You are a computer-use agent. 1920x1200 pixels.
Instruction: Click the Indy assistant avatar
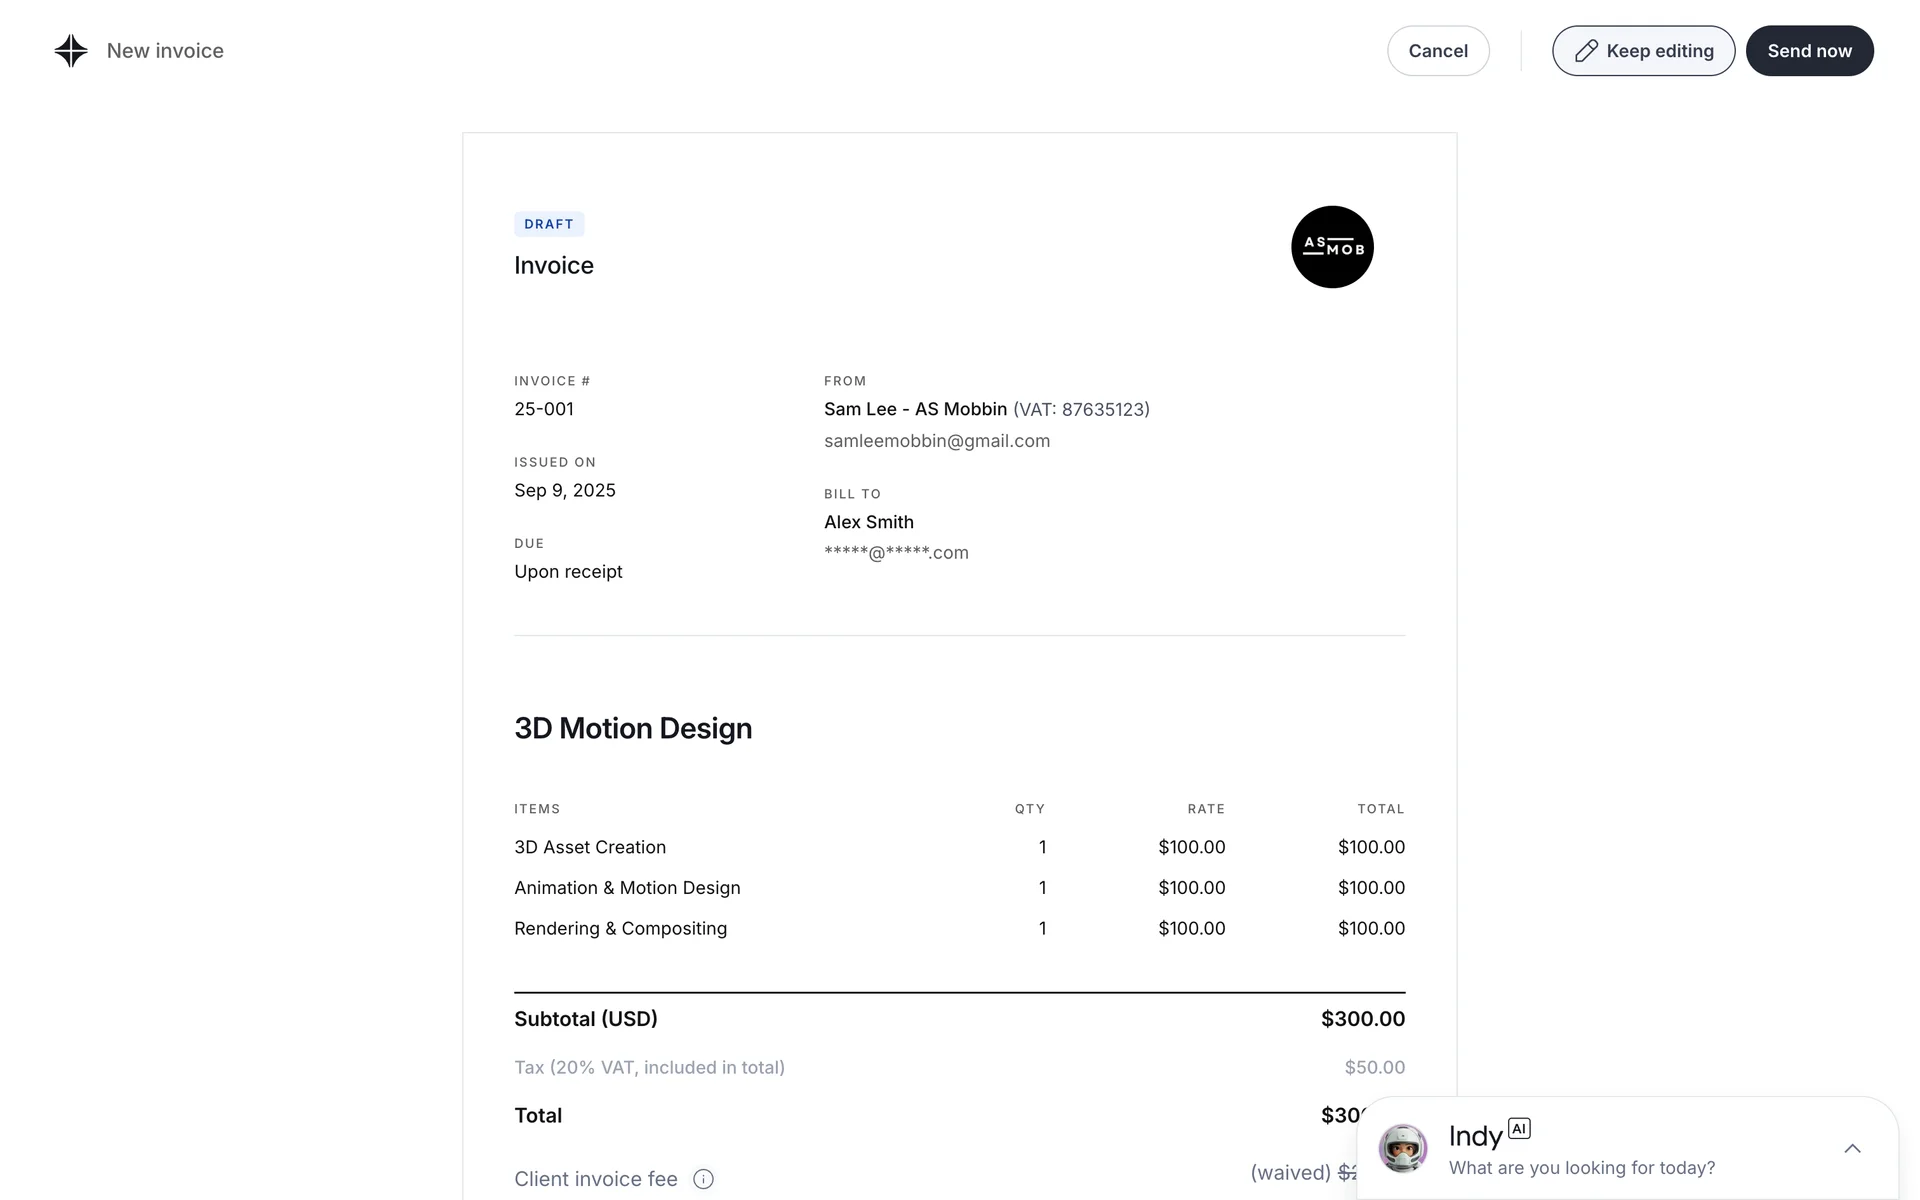click(x=1403, y=1148)
